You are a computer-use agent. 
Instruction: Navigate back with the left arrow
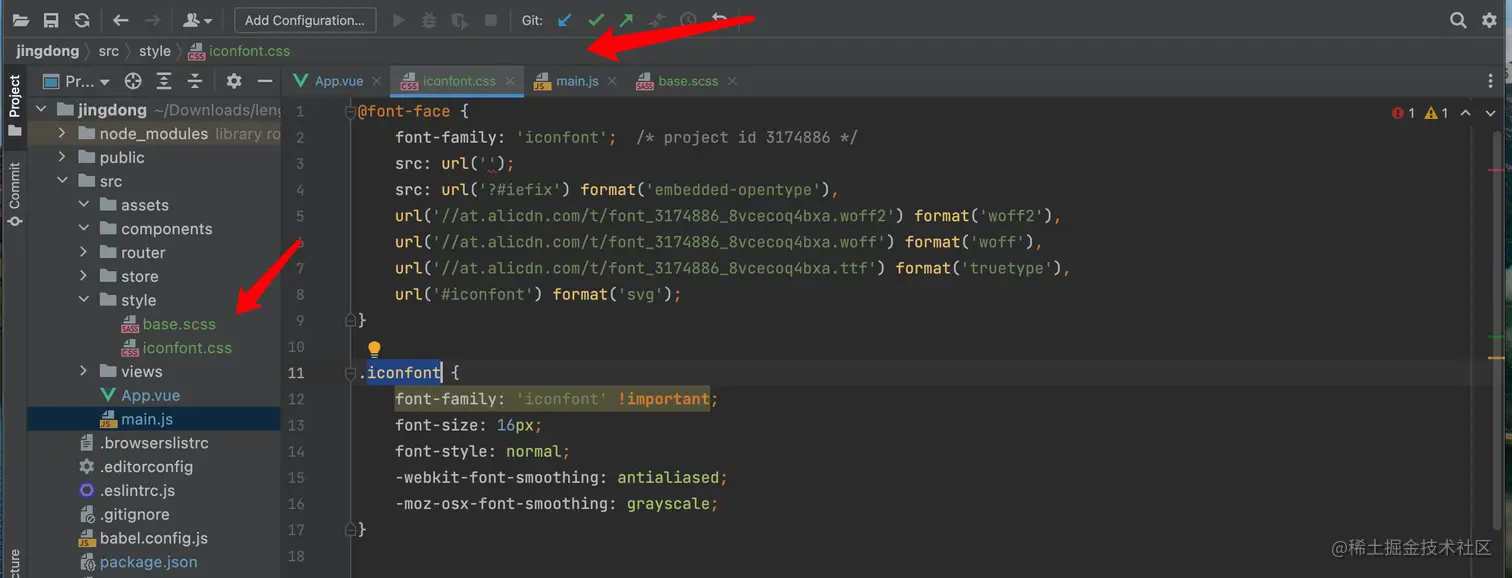pyautogui.click(x=121, y=20)
